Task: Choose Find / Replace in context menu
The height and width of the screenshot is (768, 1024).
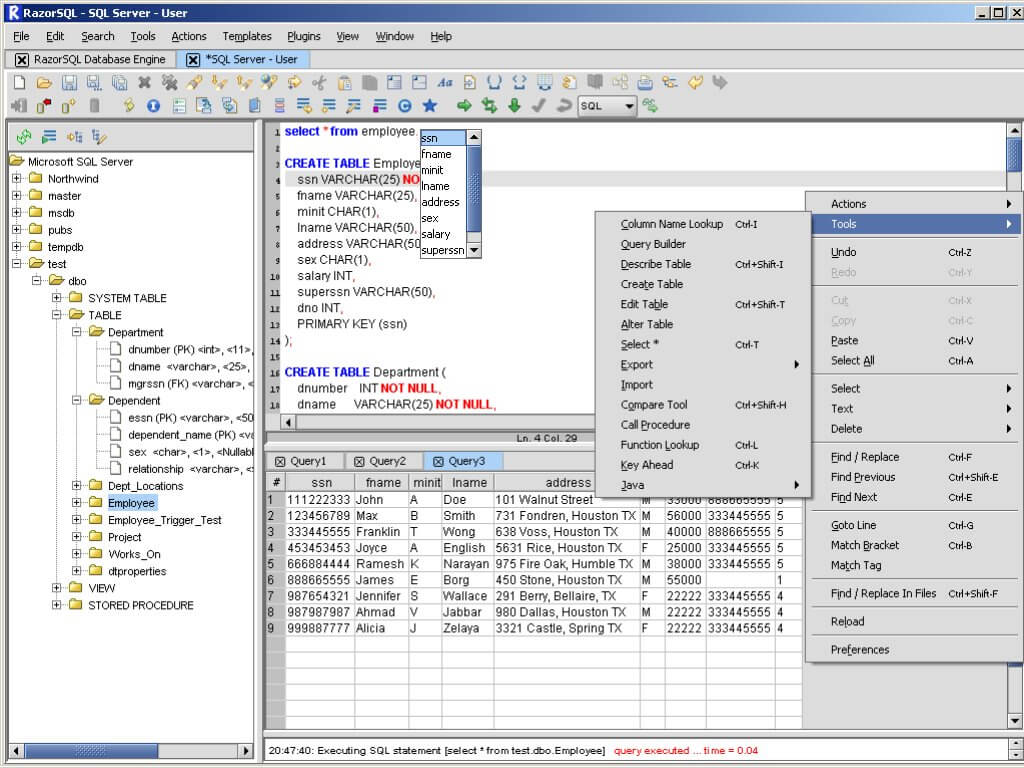Action: [x=865, y=457]
